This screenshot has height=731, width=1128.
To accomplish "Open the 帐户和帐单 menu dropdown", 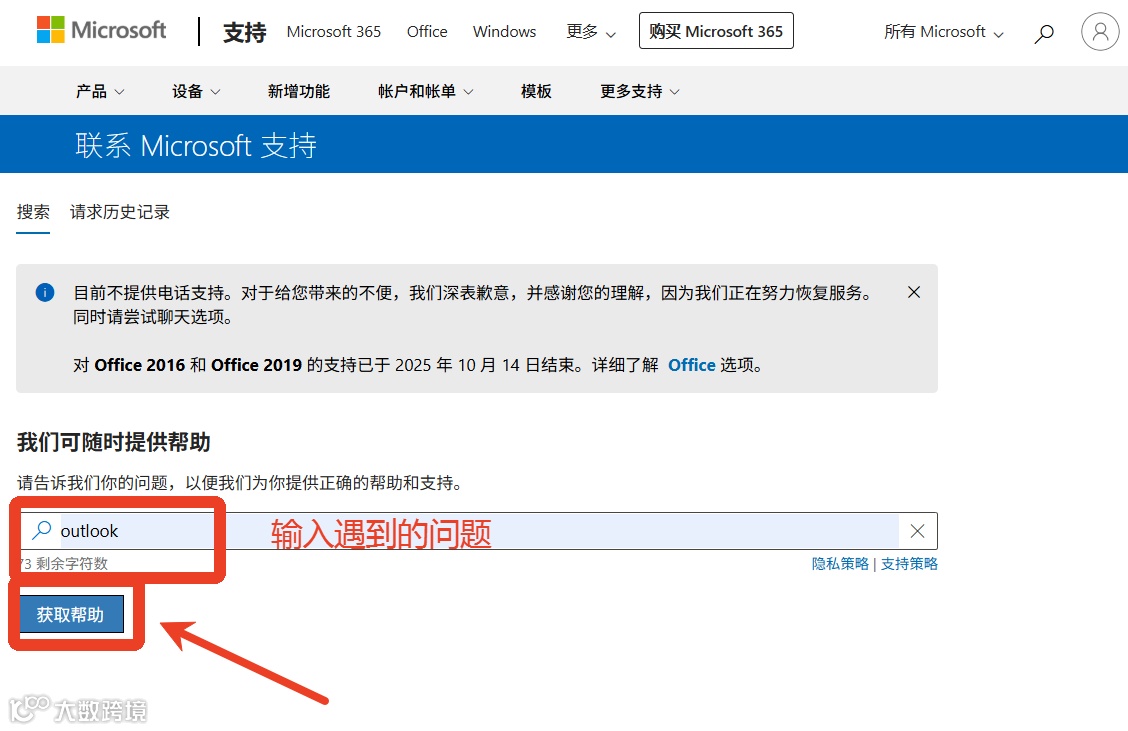I will tap(426, 91).
